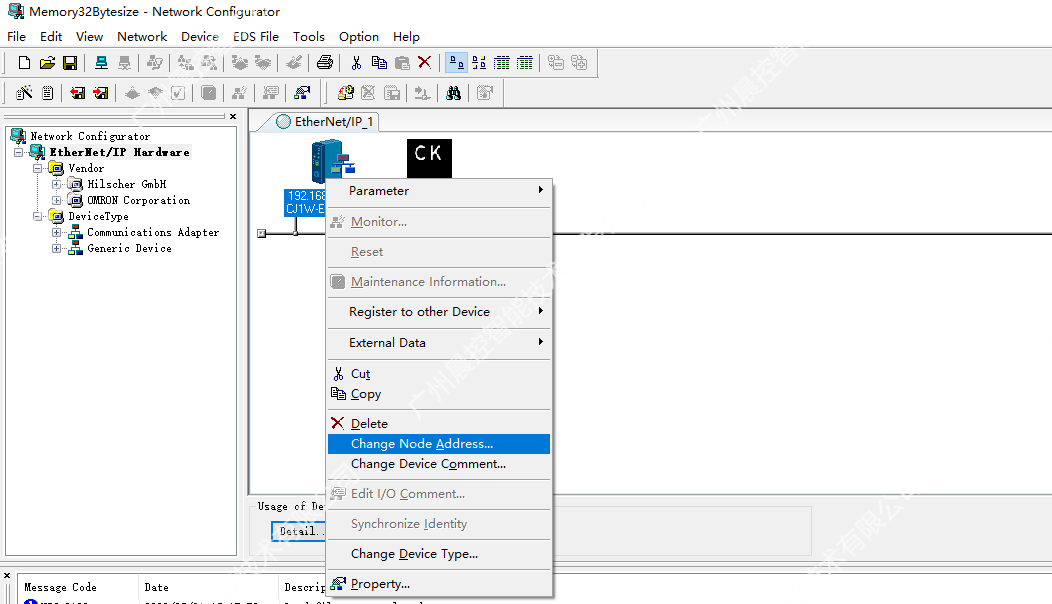
Task: Choose Cut from the context menu
Action: (439, 374)
